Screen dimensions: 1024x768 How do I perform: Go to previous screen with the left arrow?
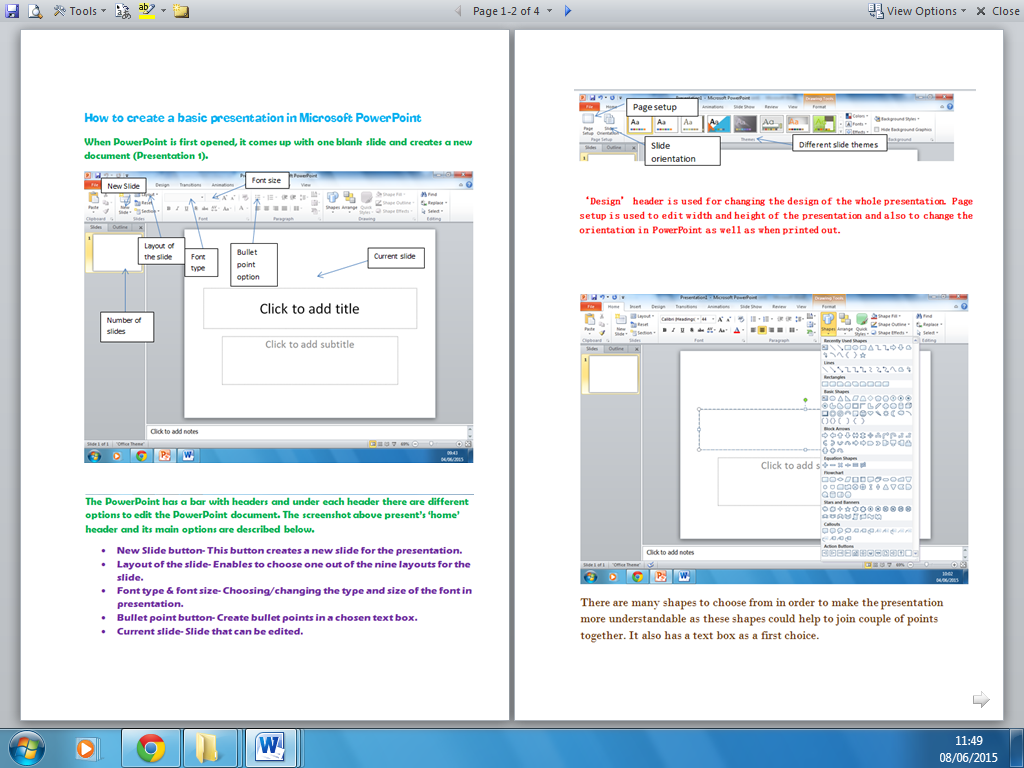click(458, 10)
